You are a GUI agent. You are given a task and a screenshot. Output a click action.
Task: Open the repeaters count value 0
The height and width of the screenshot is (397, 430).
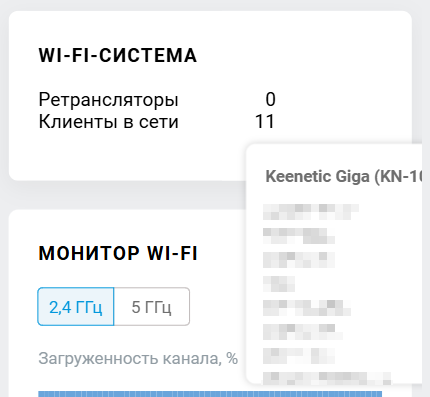(270, 99)
